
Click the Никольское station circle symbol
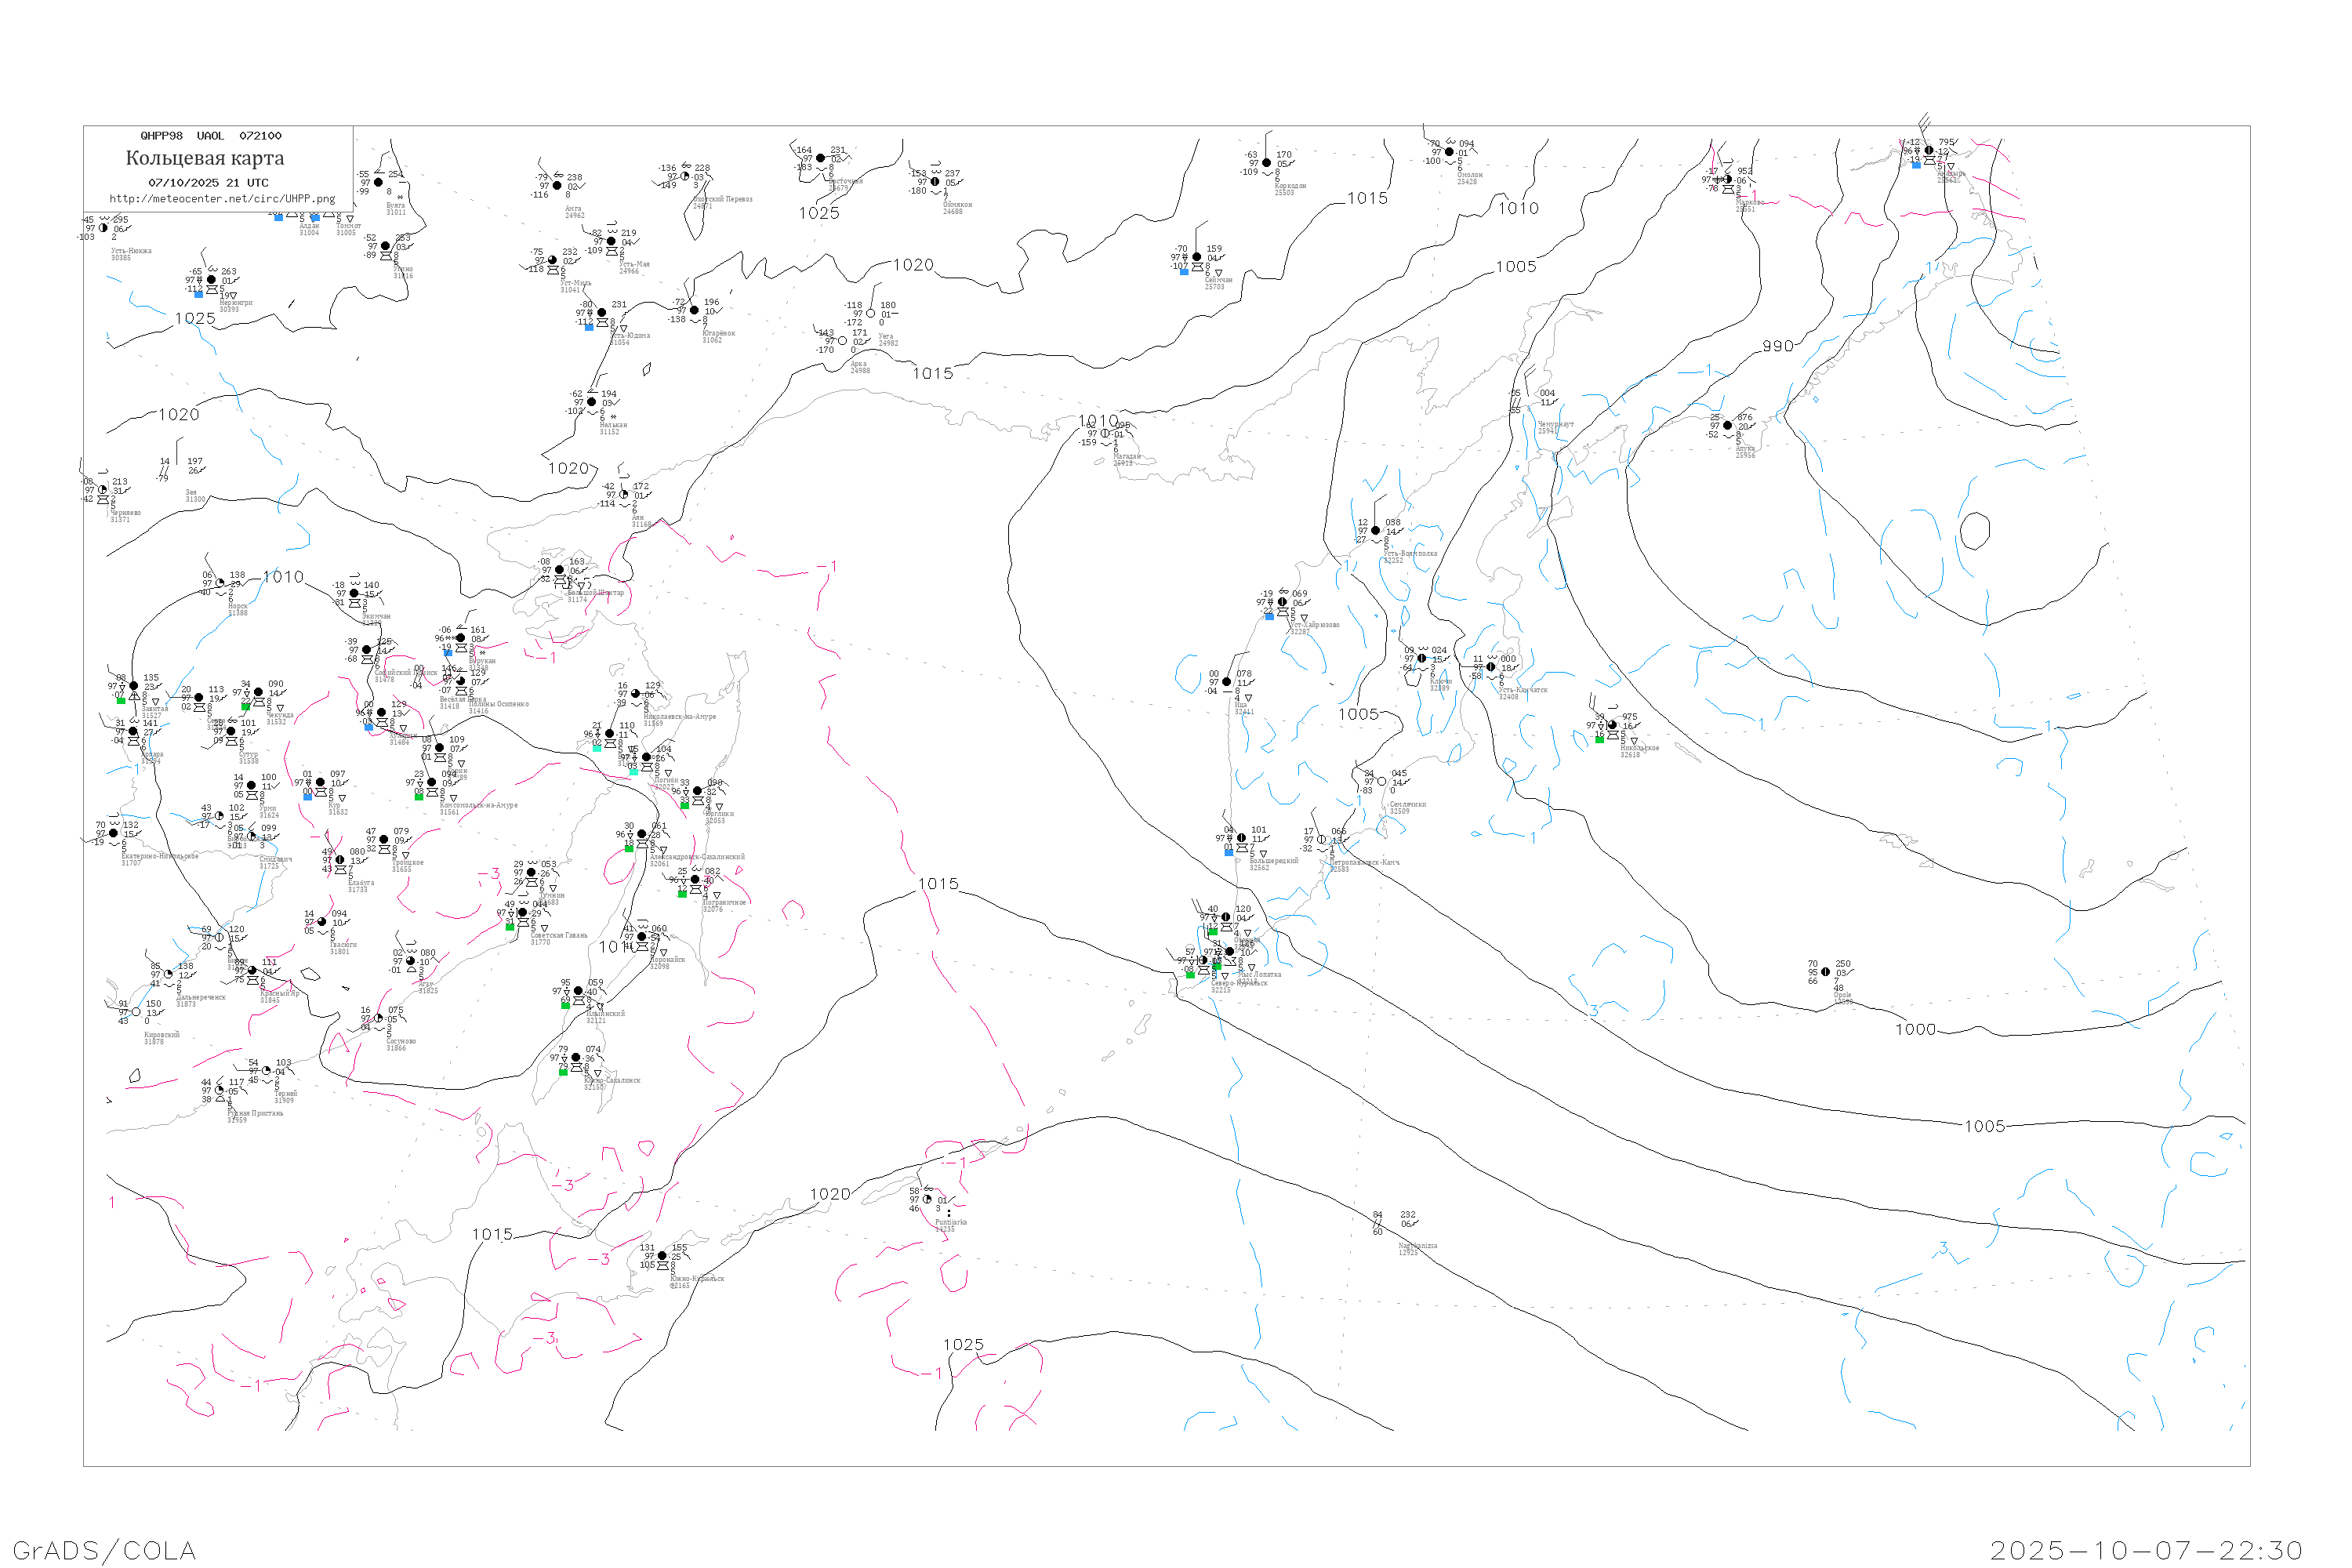[x=1612, y=726]
